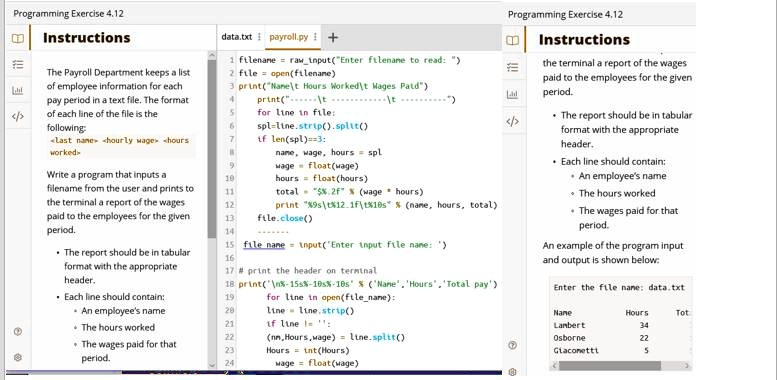Open the book icon in right panel
Screen dimensions: 777x380
point(513,40)
